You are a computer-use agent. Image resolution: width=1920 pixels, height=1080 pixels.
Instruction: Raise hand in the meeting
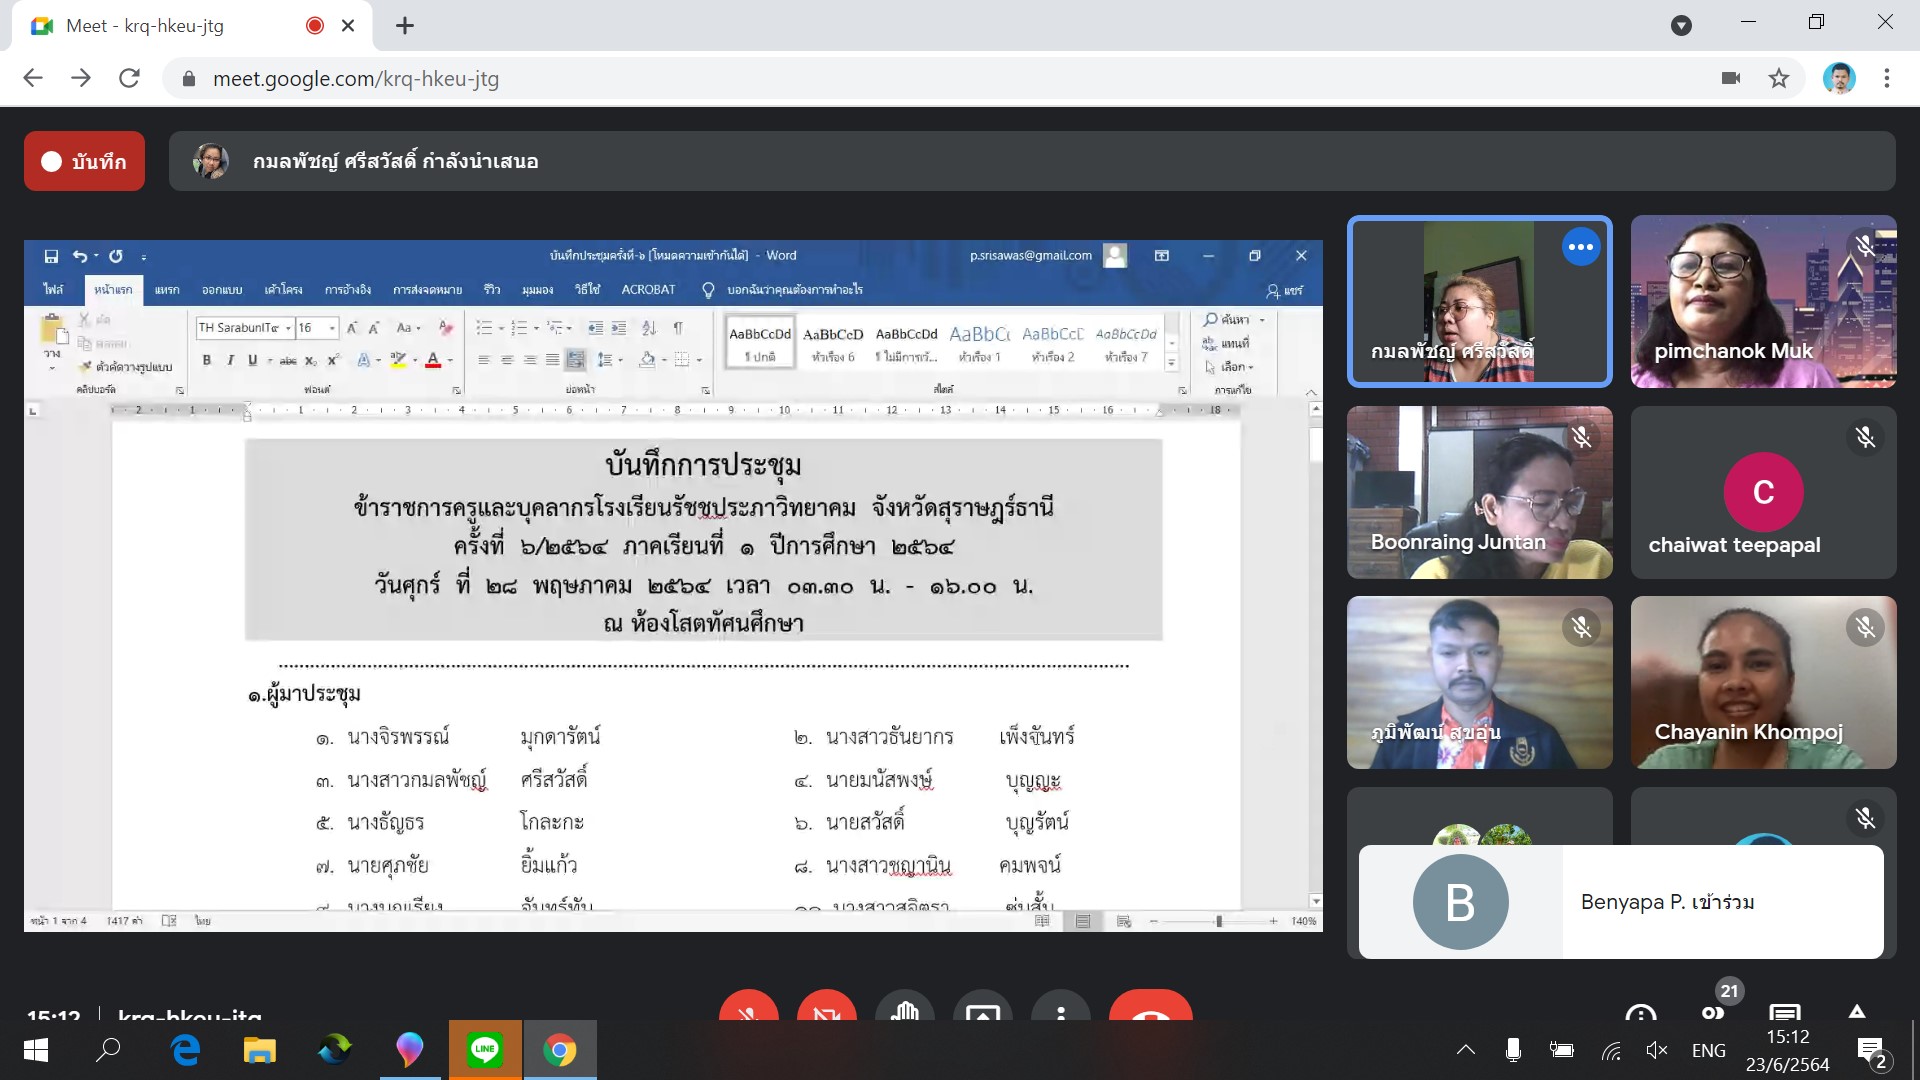pos(904,1008)
